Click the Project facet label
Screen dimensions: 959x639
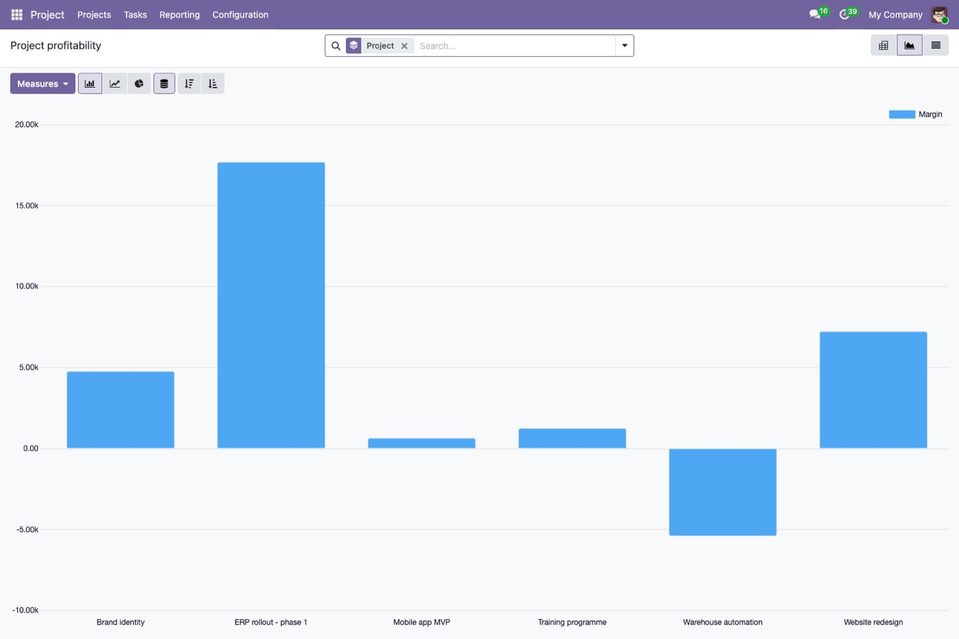(380, 46)
